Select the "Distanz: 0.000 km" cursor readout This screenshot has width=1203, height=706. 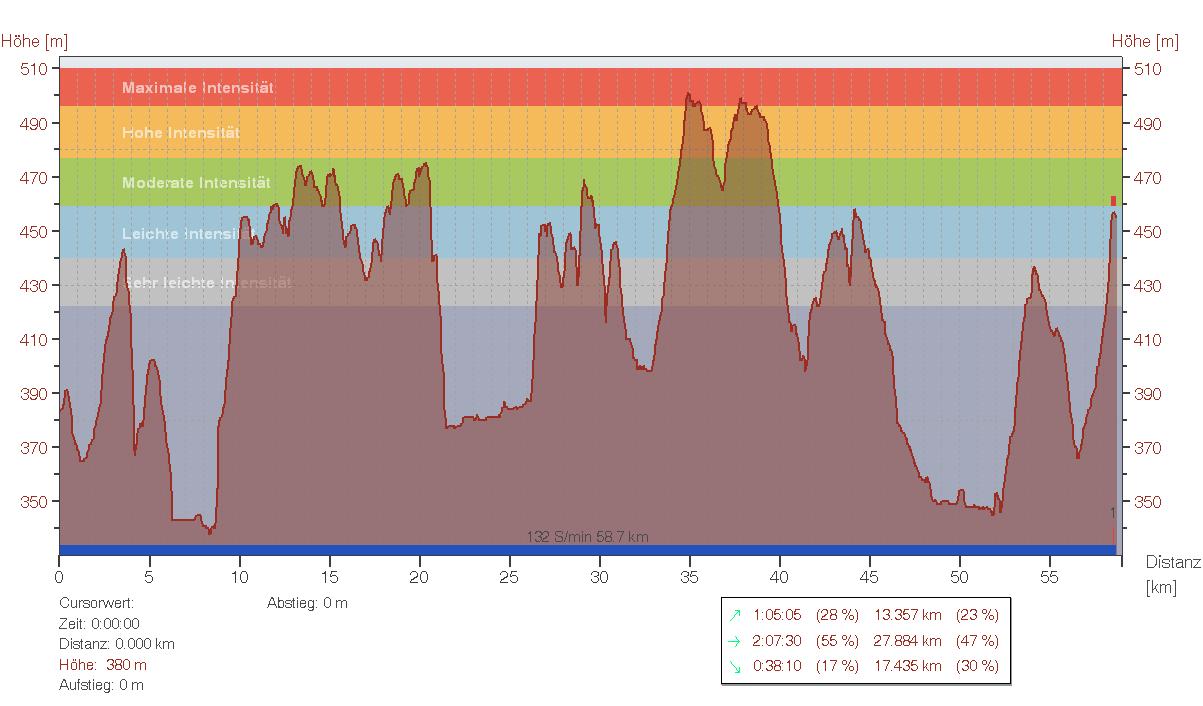pos(116,644)
